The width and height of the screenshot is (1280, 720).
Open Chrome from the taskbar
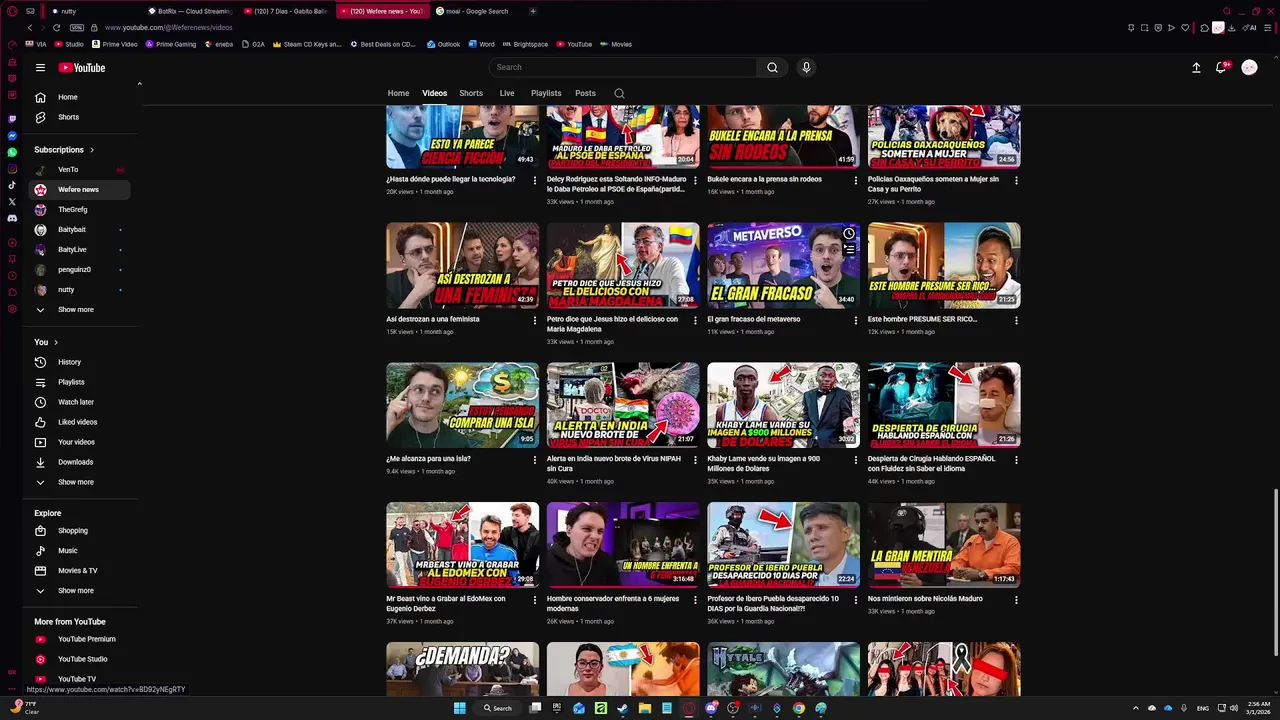pos(798,708)
